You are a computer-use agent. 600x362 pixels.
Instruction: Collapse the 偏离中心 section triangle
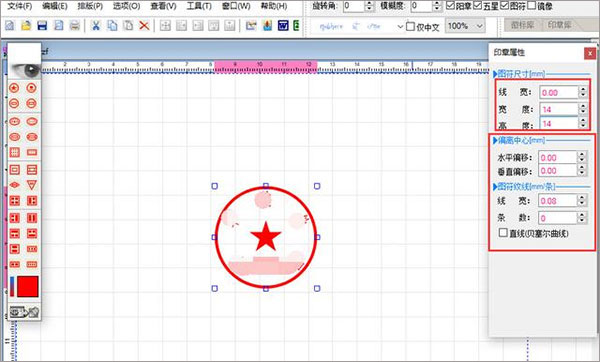[495, 140]
